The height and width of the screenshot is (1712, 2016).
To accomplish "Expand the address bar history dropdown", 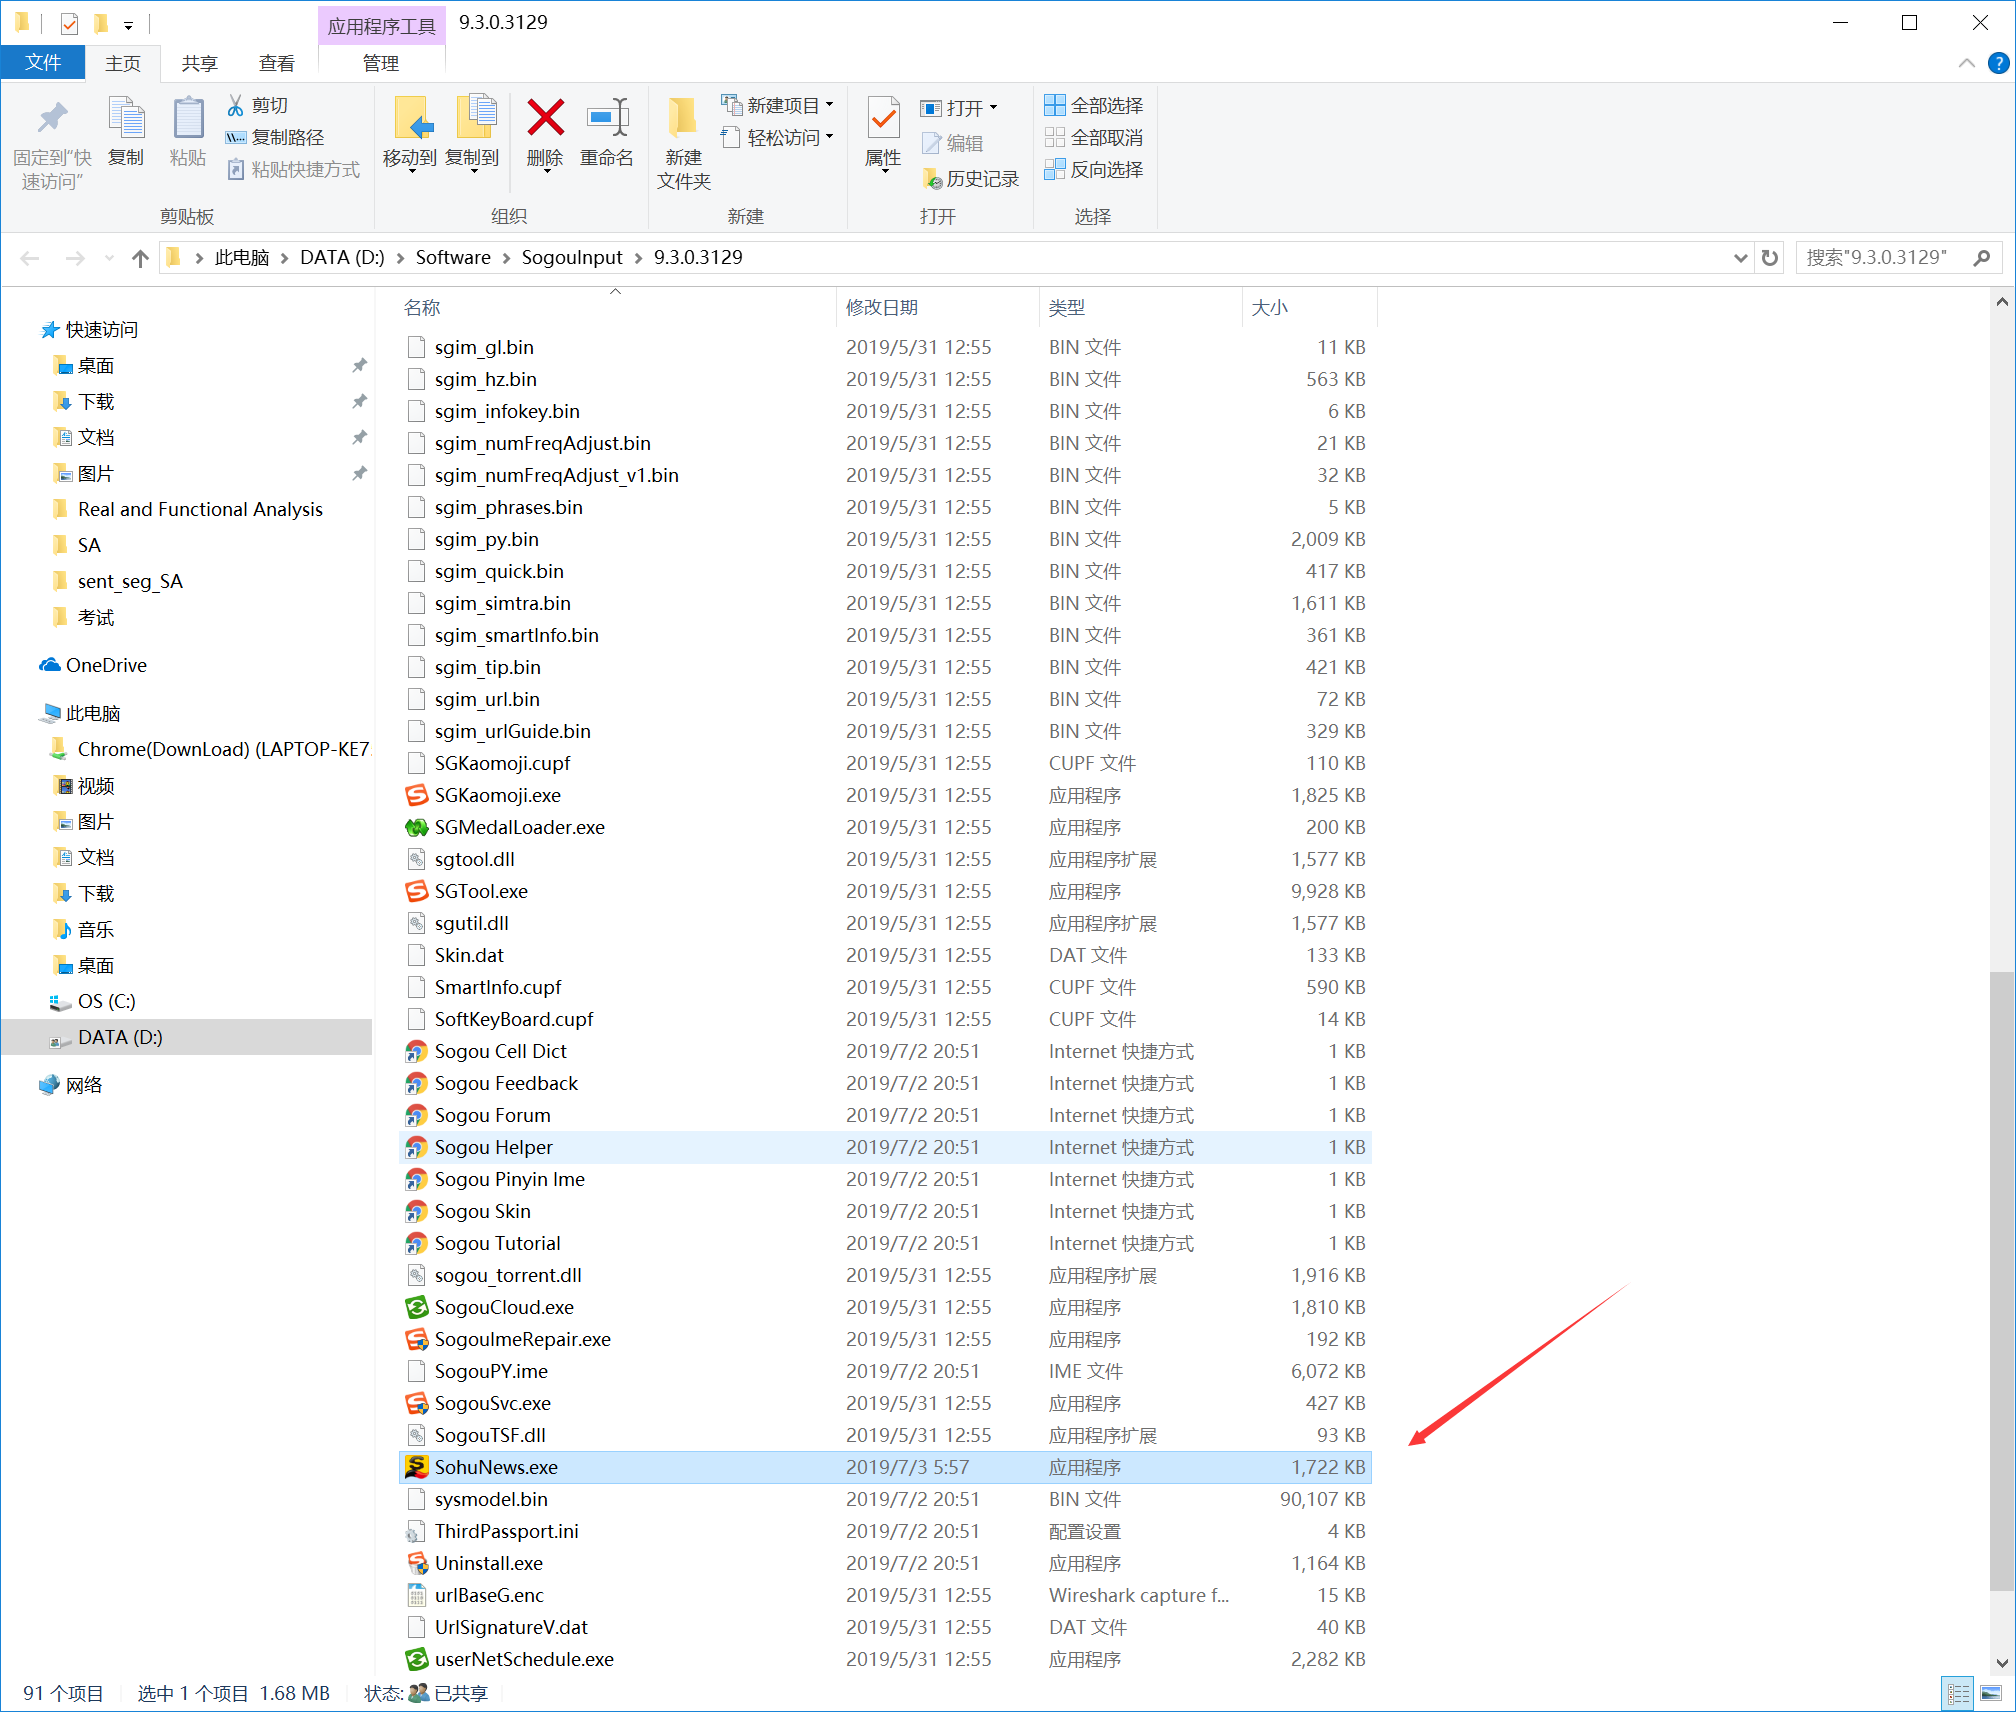I will point(1740,258).
